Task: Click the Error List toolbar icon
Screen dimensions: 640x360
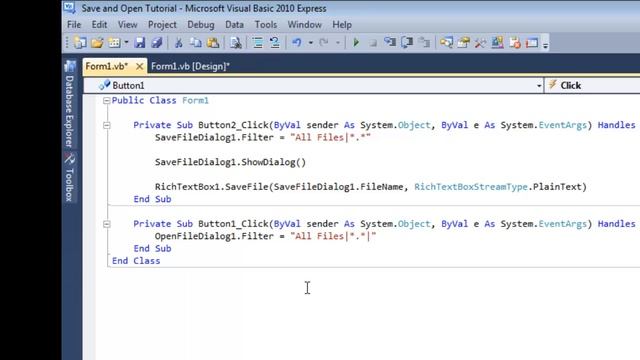Action: coord(515,42)
